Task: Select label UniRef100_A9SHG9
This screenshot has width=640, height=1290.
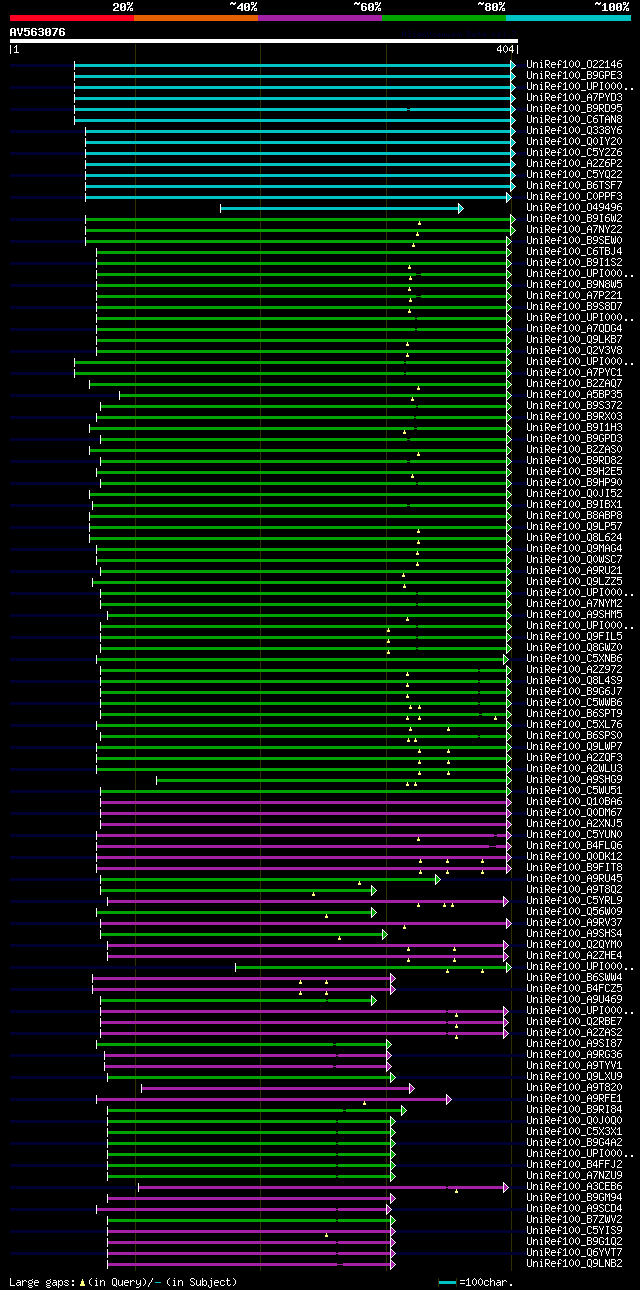Action: (574, 779)
